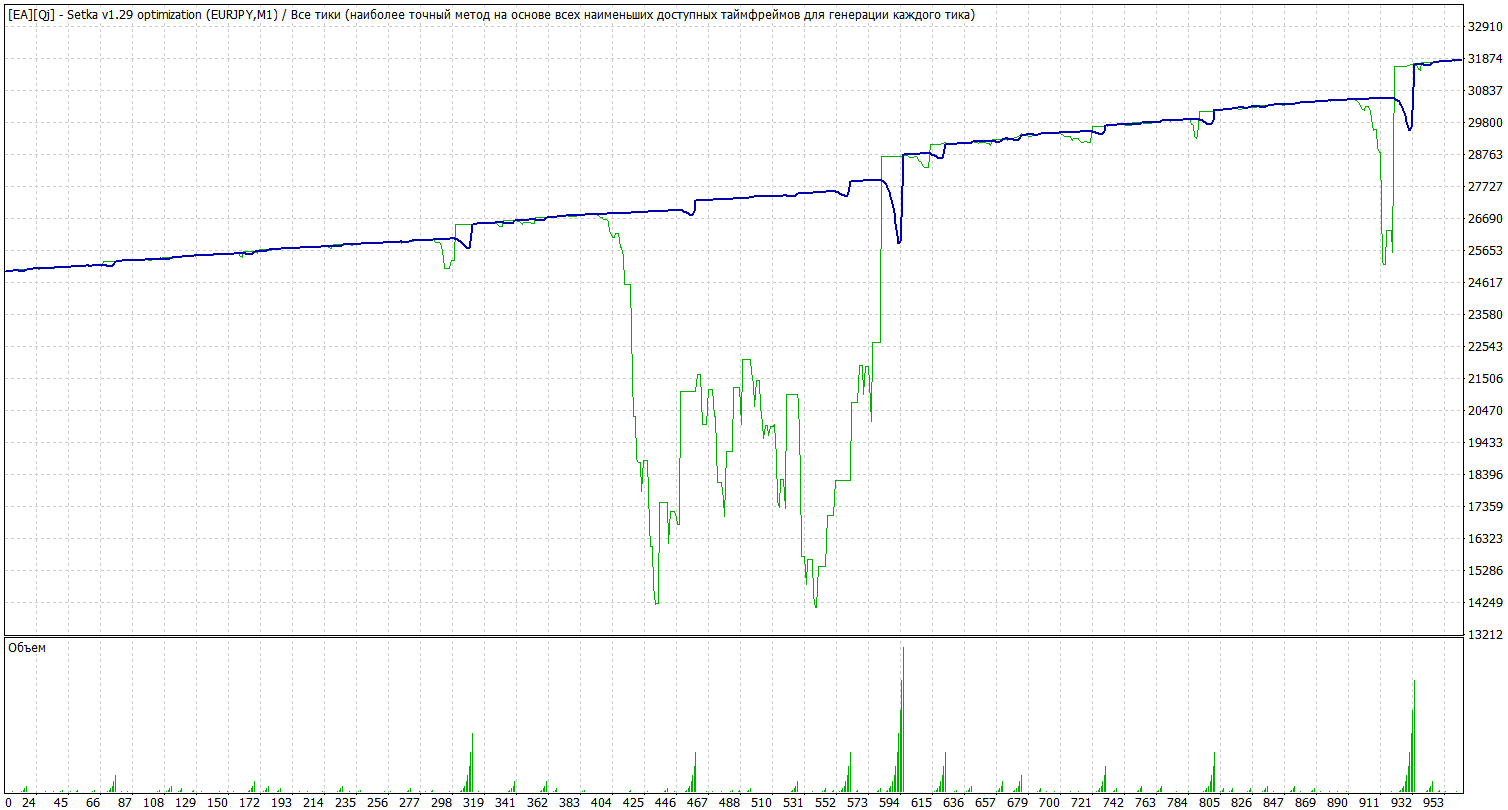
Task: Select the 488 trade number label
Action: click(x=729, y=802)
